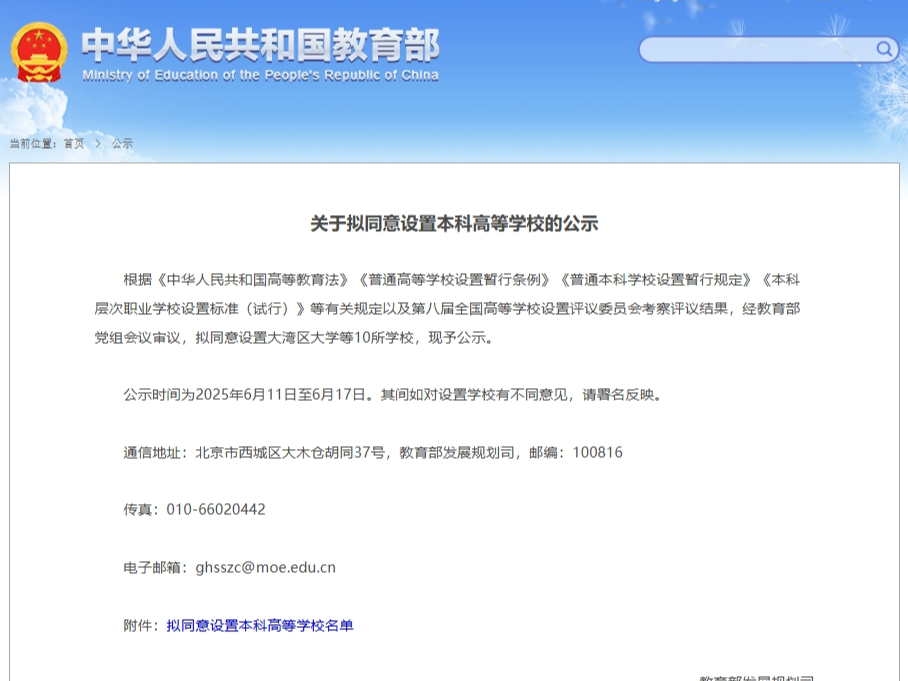The width and height of the screenshot is (908, 681).
Task: Open attachment 拟同意设置本科高等学校名单
Action: pos(260,625)
